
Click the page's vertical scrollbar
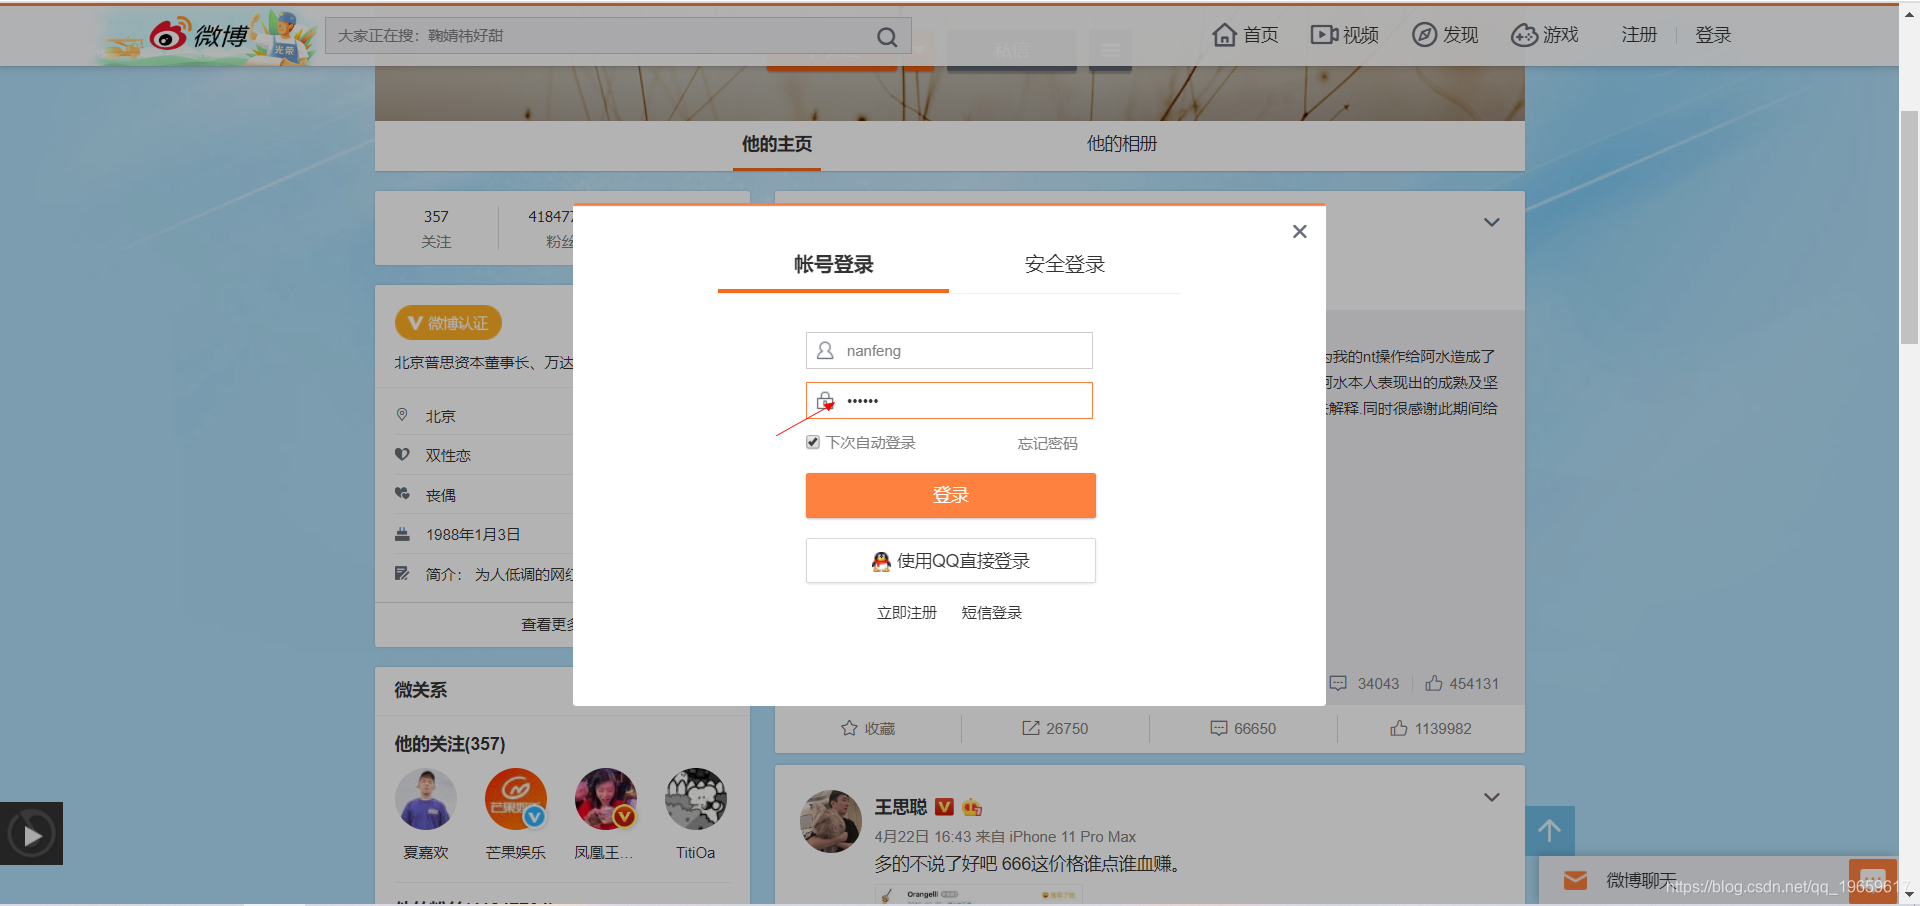coord(1909,227)
